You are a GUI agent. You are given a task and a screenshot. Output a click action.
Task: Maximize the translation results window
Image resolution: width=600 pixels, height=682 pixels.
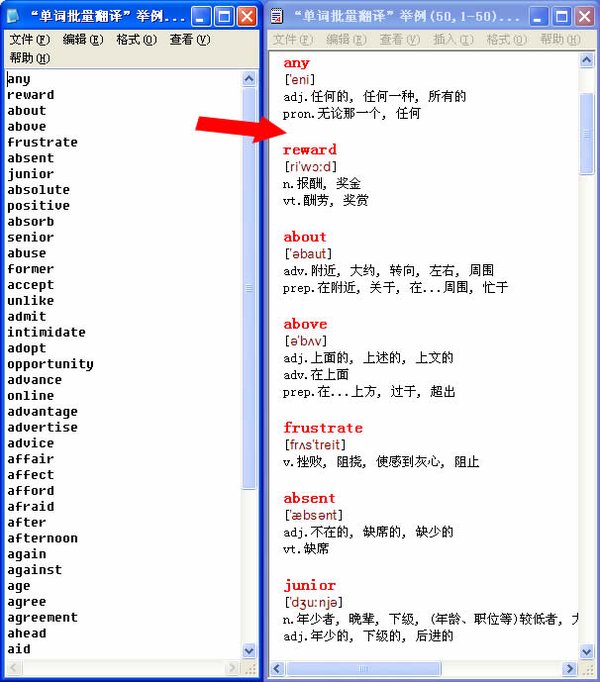[x=561, y=16]
